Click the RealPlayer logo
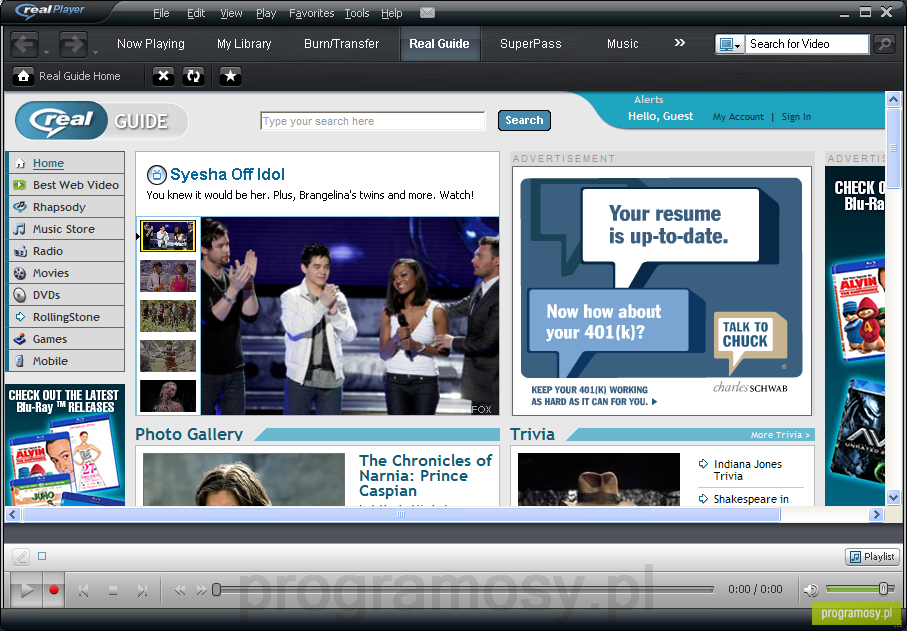The width and height of the screenshot is (907, 631). 50,10
